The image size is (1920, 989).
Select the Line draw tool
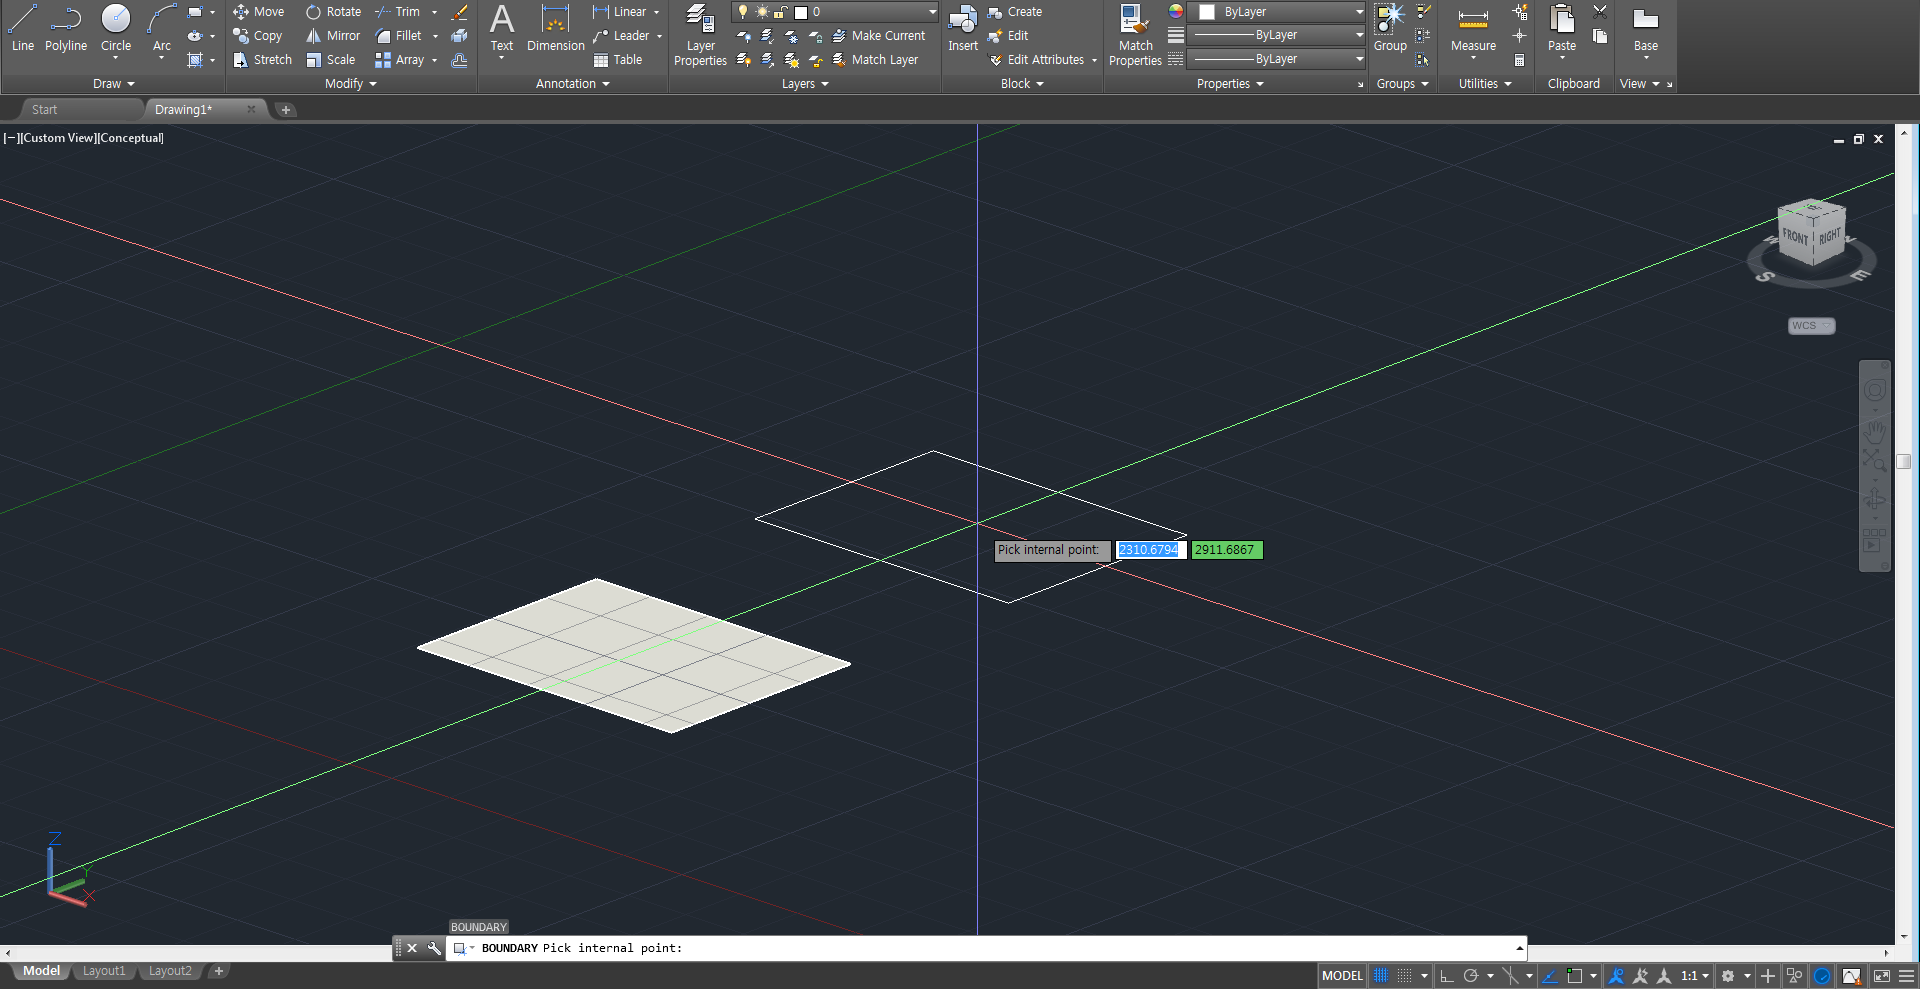pyautogui.click(x=23, y=28)
